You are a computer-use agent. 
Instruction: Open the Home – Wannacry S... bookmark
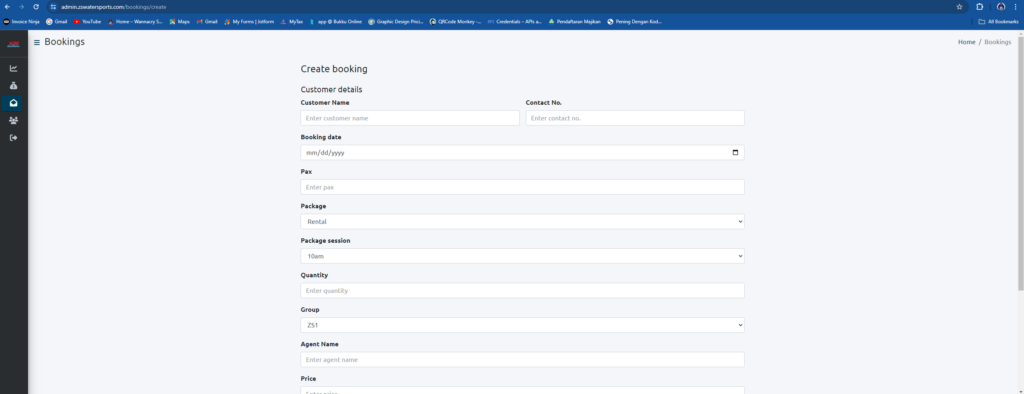pyautogui.click(x=135, y=22)
